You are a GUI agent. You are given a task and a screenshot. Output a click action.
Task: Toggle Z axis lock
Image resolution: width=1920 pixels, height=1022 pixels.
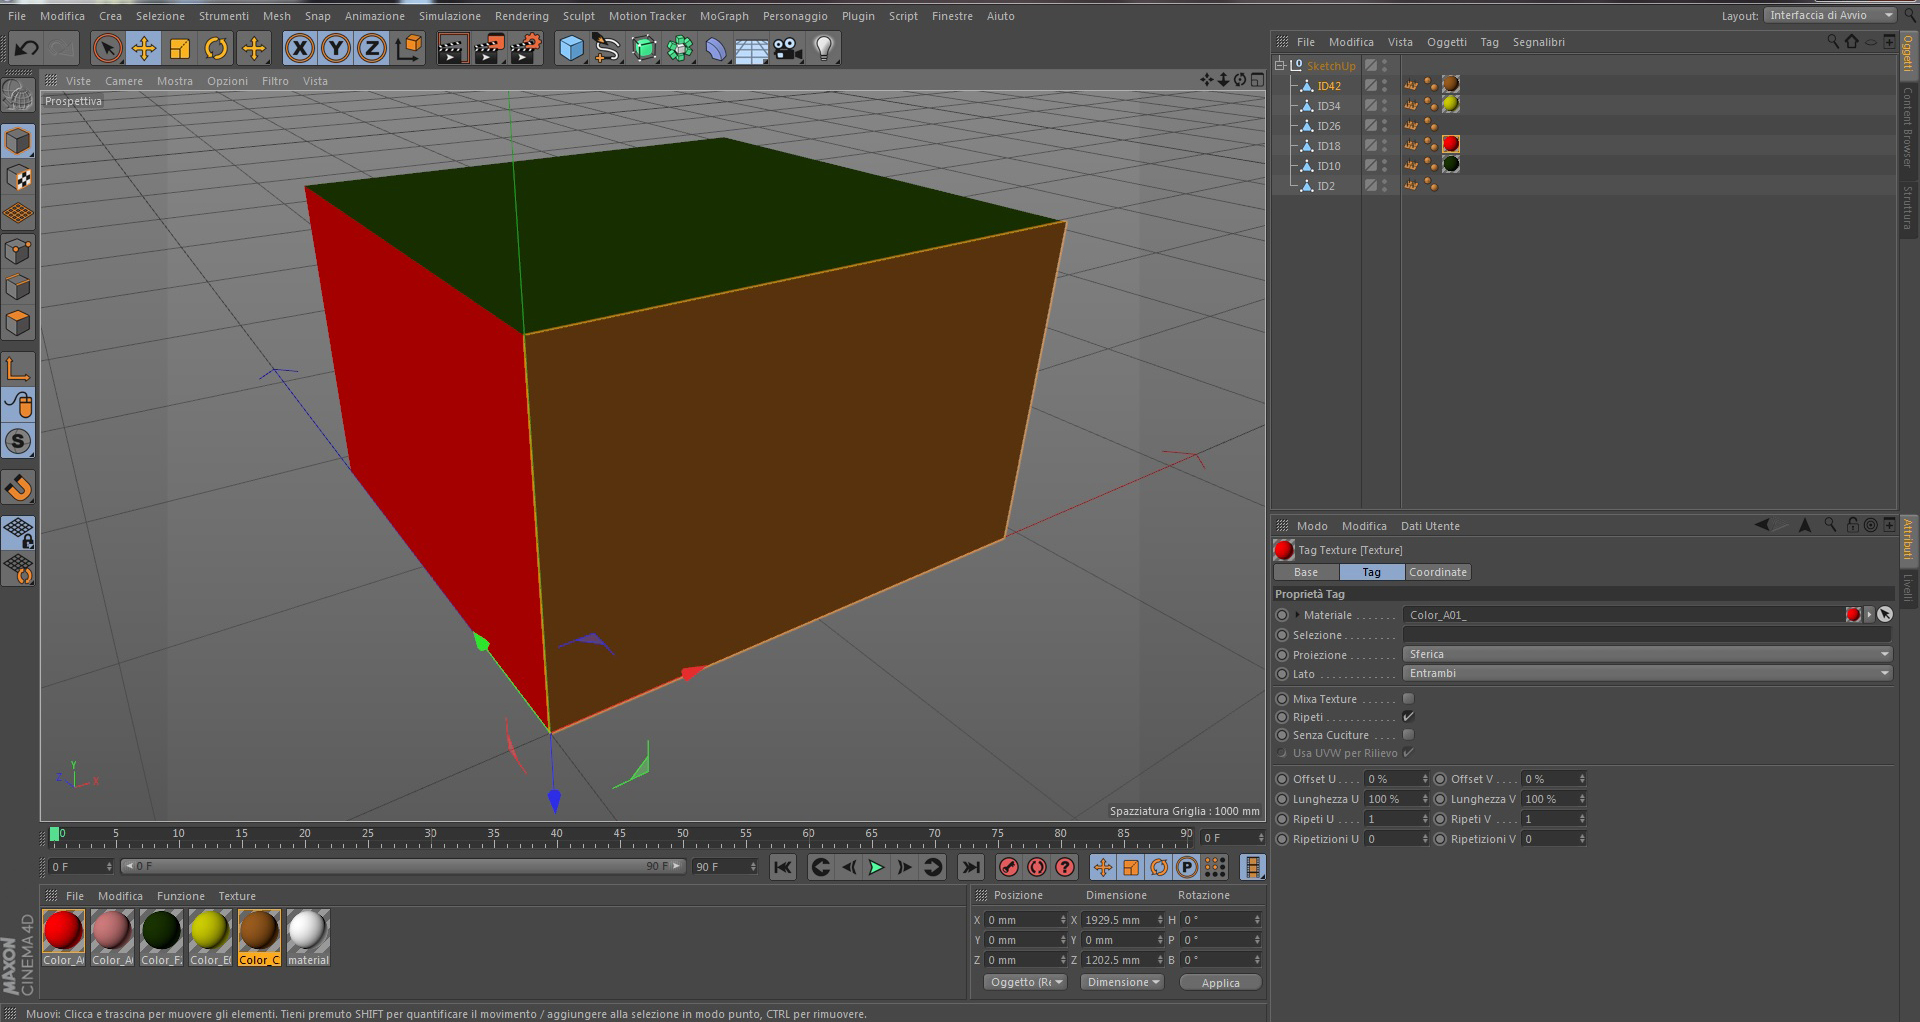[372, 48]
